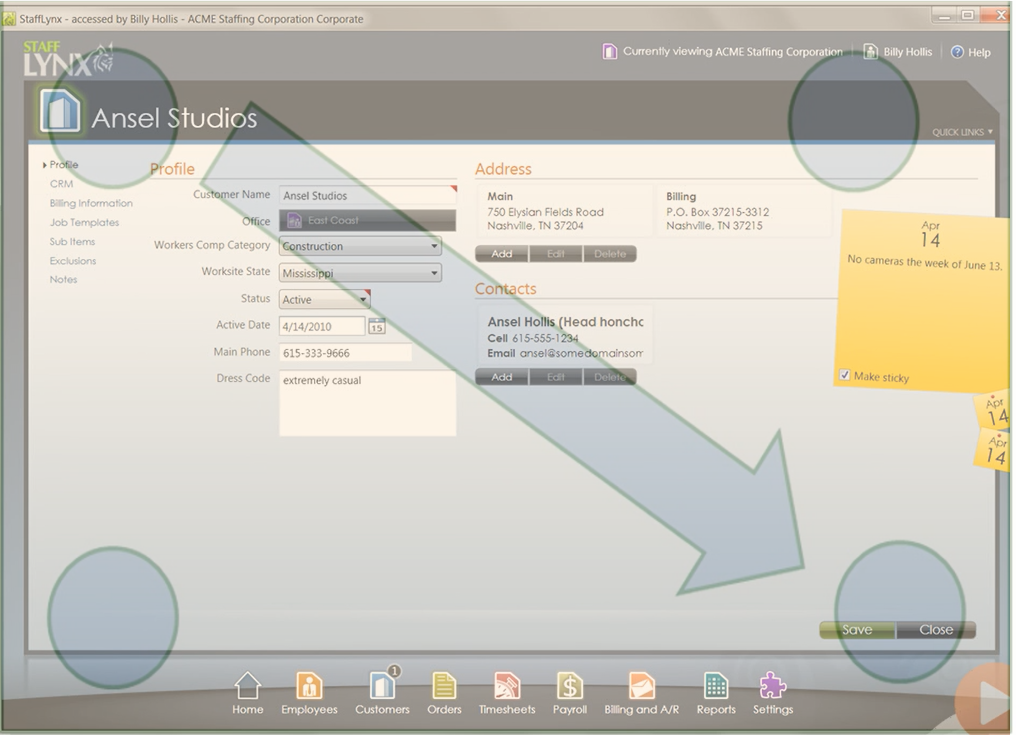Click the orange play arrow button

pyautogui.click(x=986, y=702)
